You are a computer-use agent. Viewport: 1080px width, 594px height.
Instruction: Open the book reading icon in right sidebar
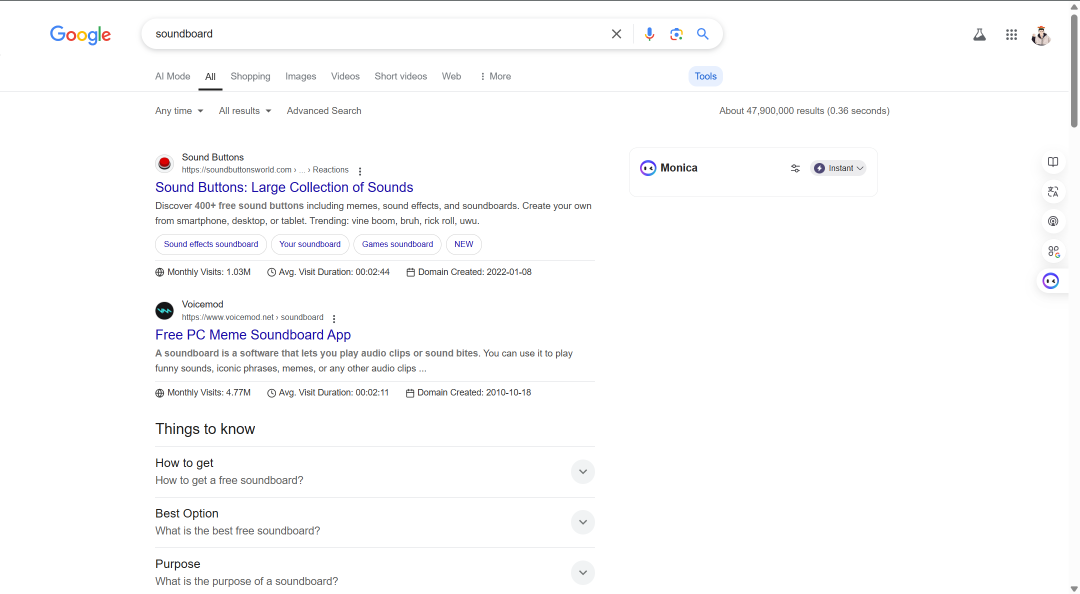coord(1052,162)
